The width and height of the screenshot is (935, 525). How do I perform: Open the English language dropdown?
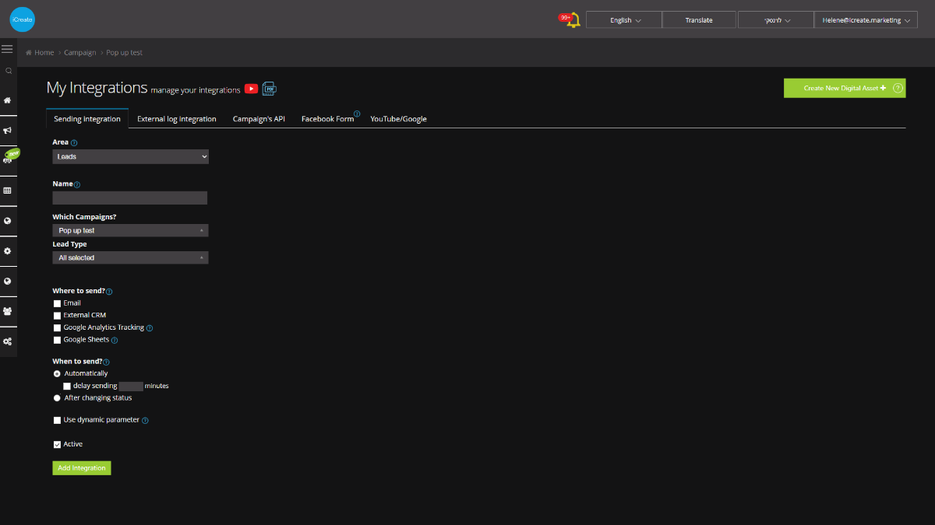pos(624,20)
